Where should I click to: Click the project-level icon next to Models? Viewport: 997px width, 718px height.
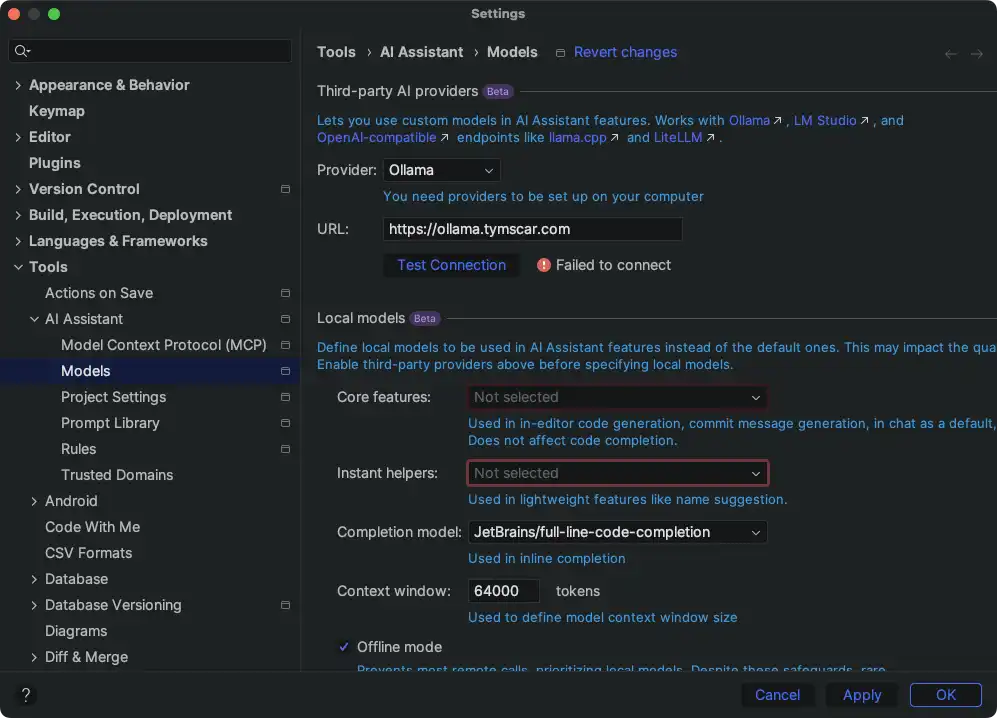click(x=285, y=371)
